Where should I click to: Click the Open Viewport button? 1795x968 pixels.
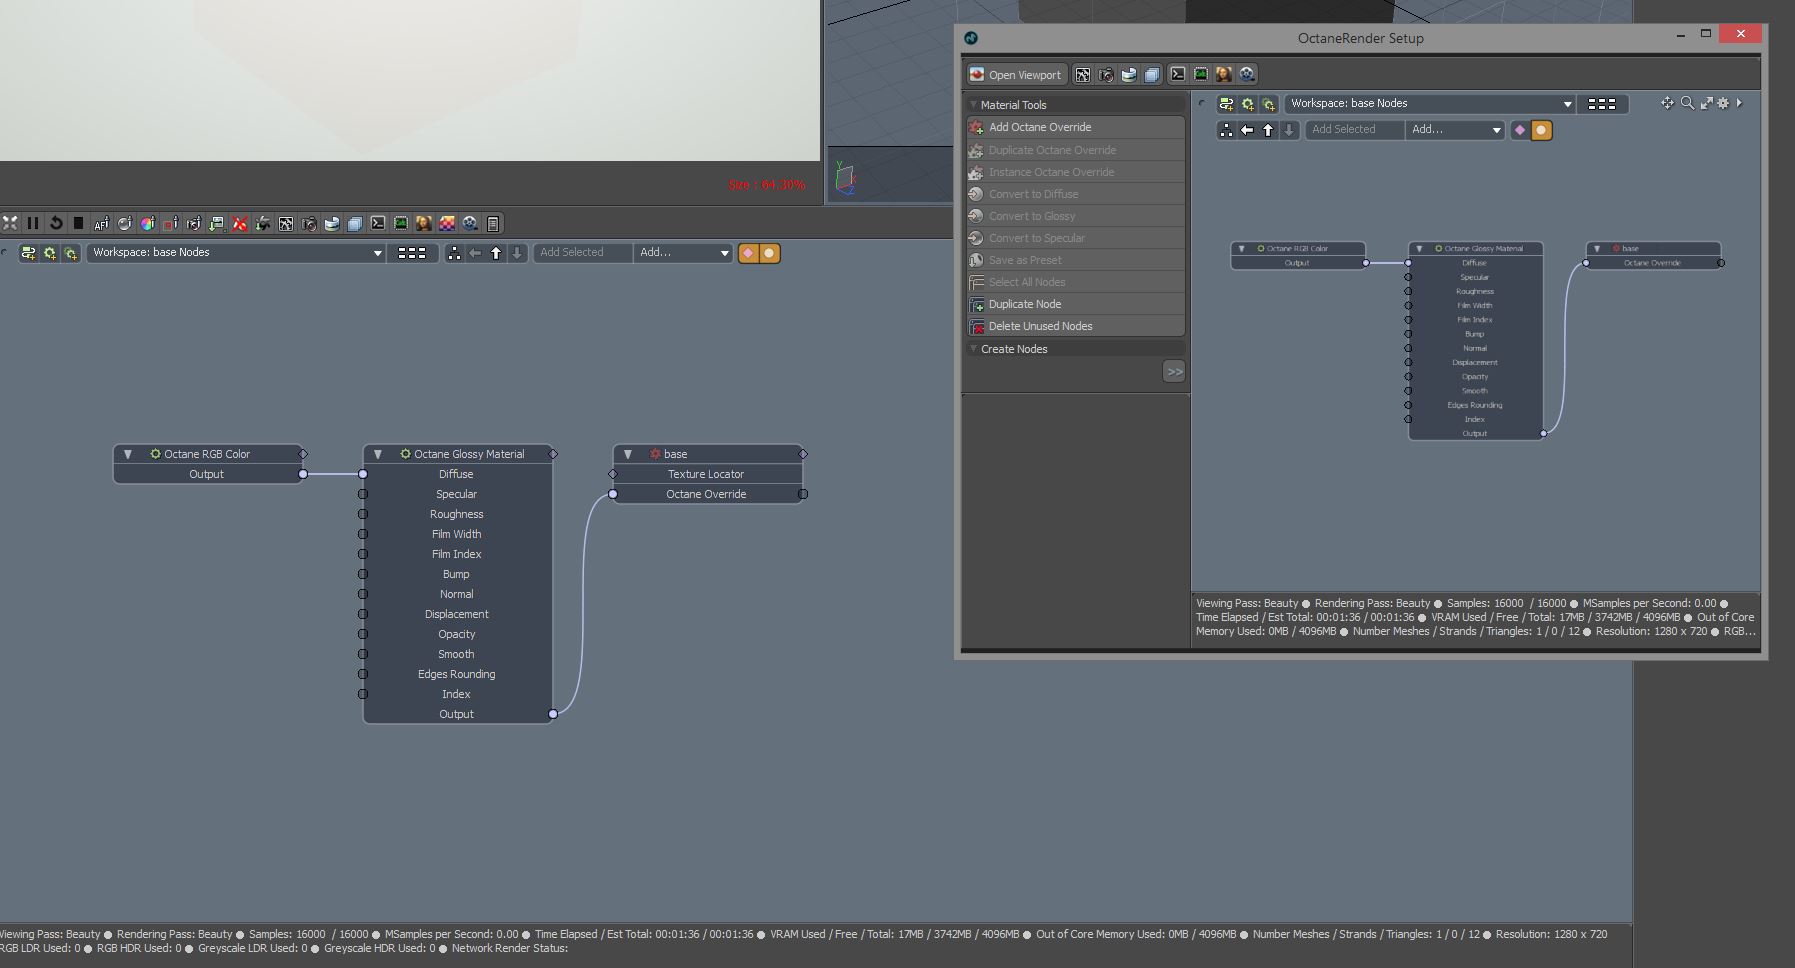click(1016, 75)
